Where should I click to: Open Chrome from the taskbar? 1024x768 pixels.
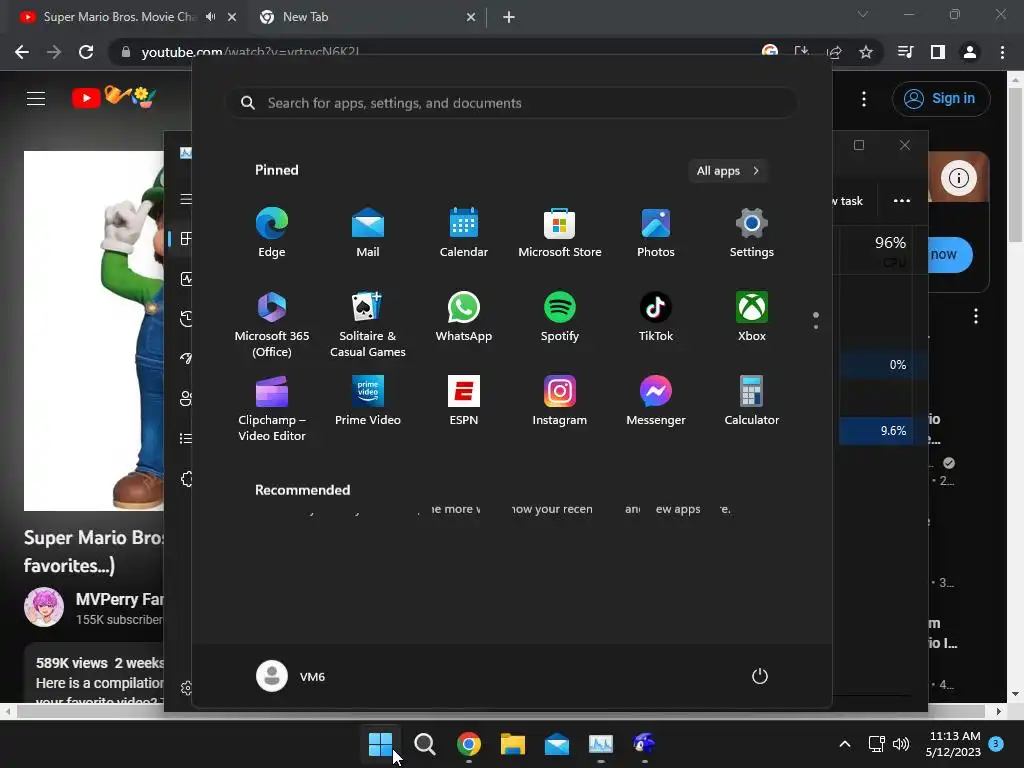point(469,743)
